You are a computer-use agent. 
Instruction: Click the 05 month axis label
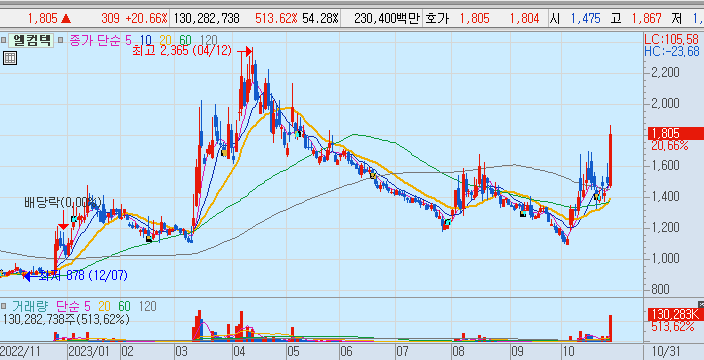[x=293, y=350]
